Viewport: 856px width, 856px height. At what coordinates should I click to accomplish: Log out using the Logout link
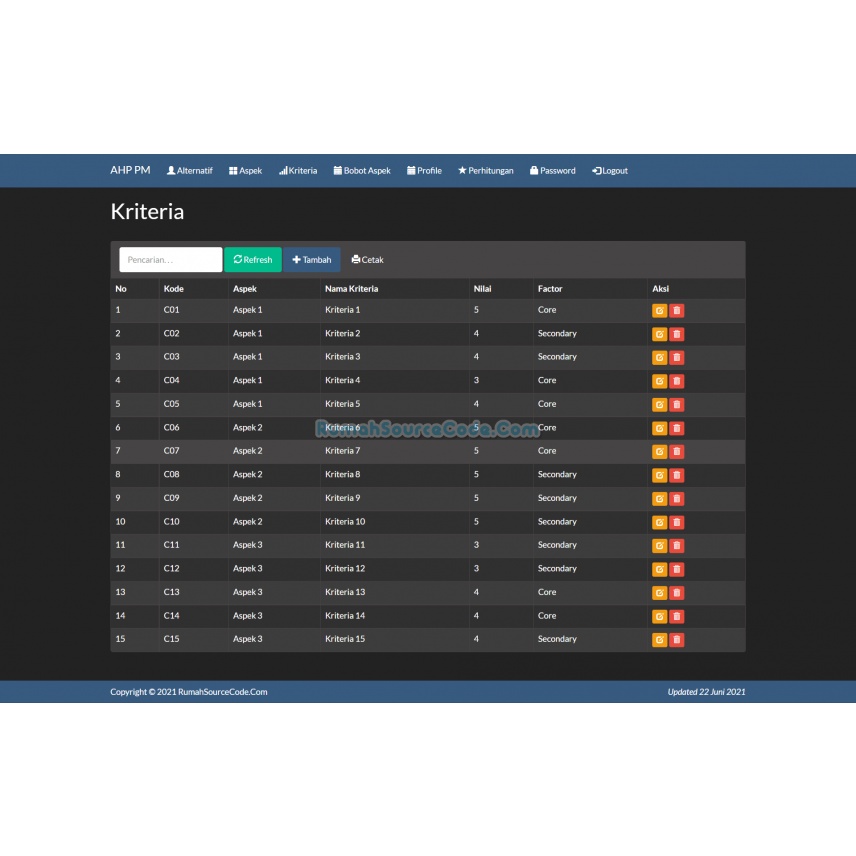610,171
